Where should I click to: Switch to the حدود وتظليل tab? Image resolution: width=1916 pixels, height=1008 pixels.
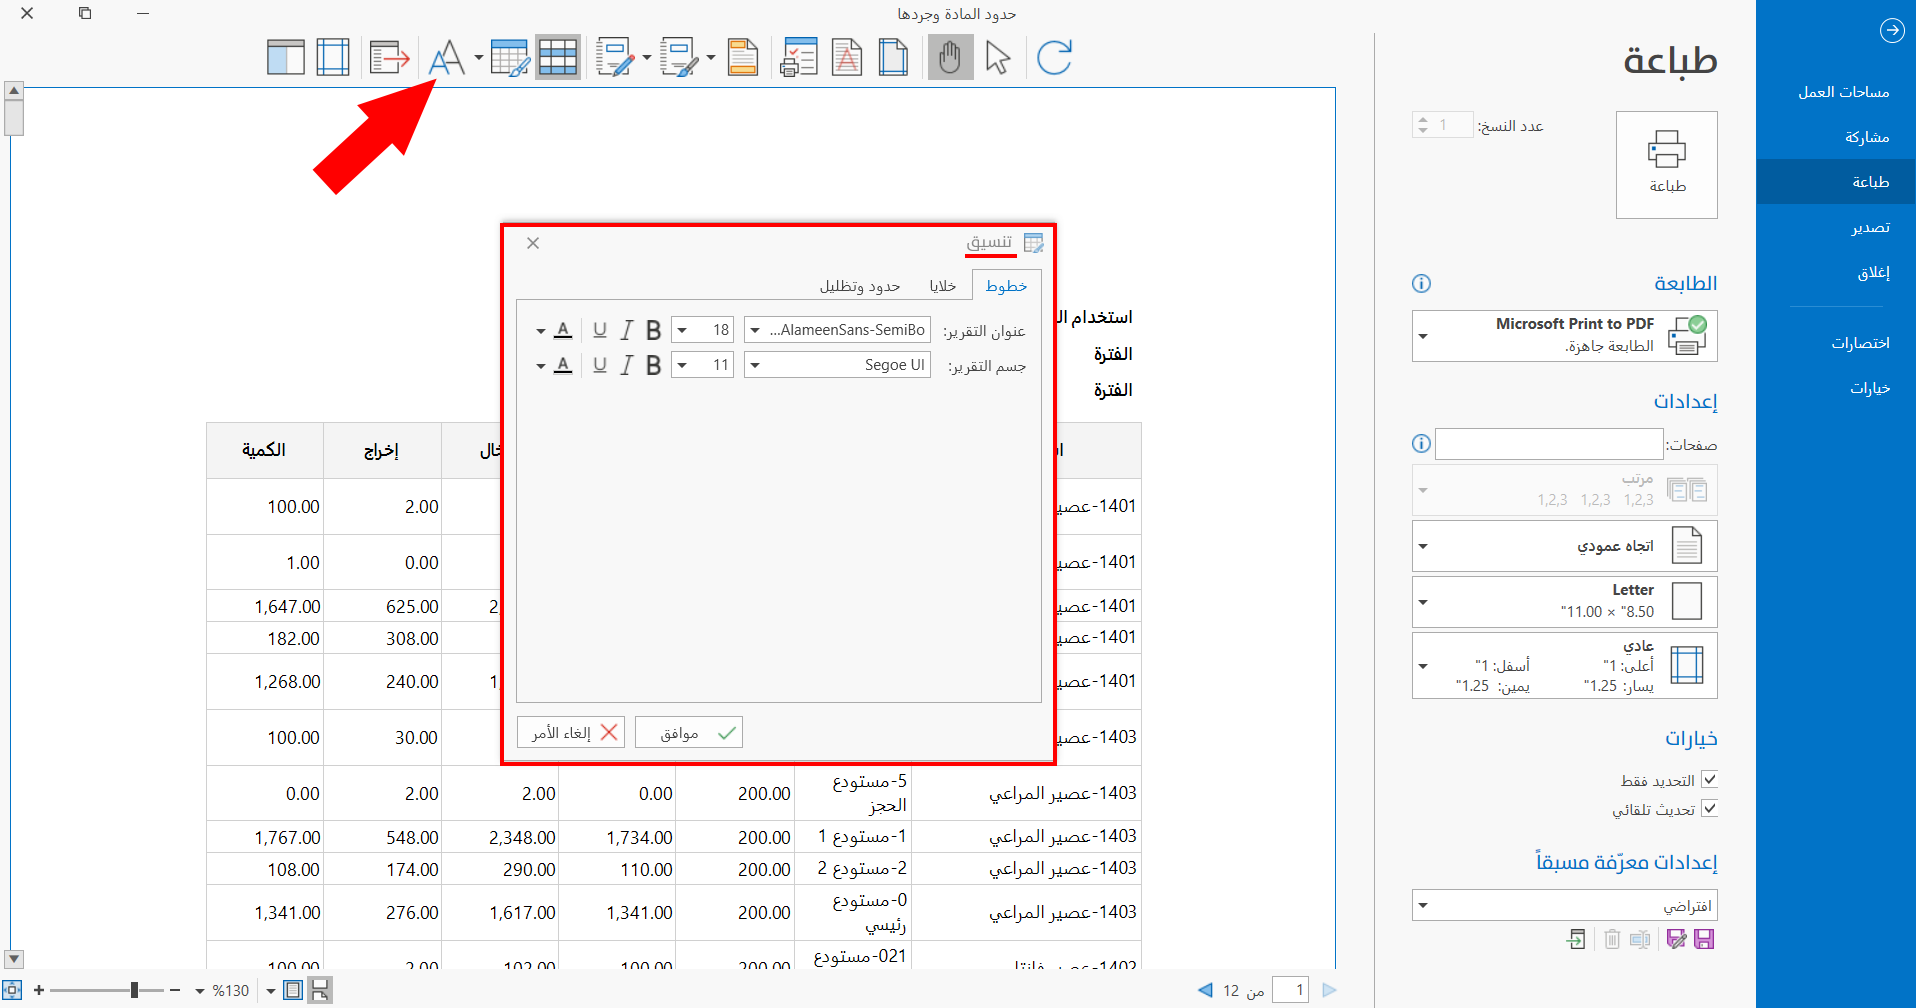click(860, 286)
